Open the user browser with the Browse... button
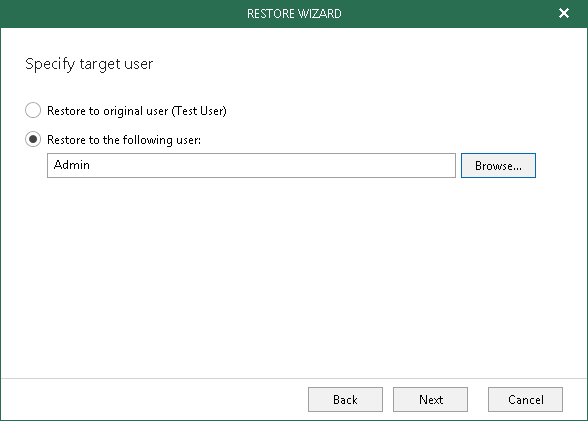This screenshot has width=588, height=421. 498,165
